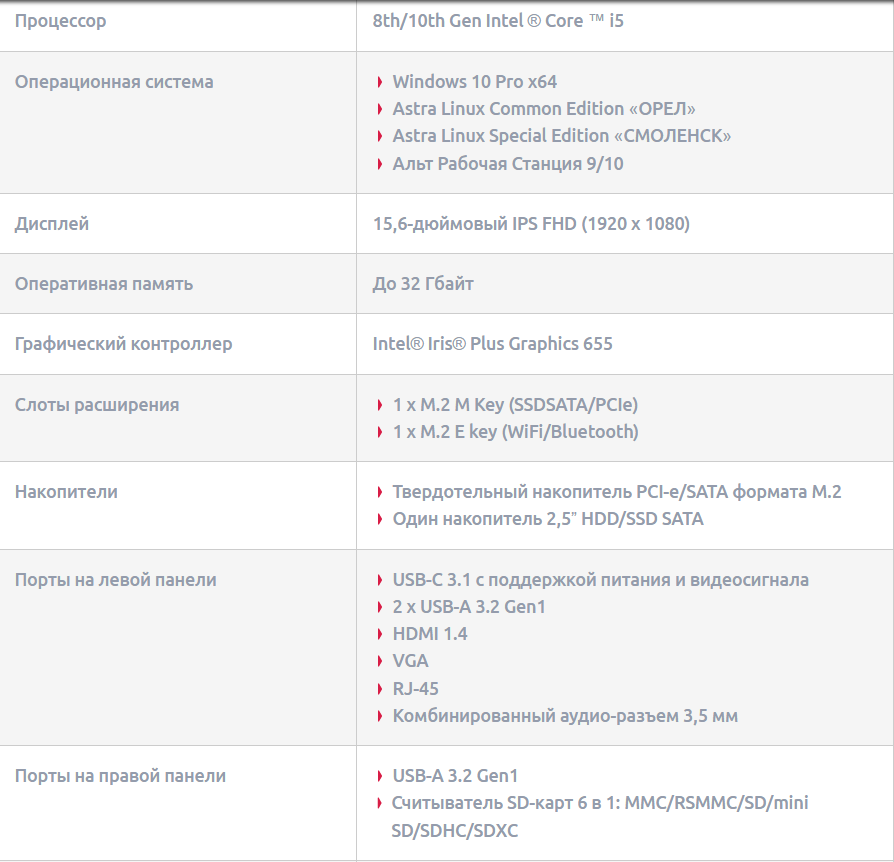
Task: Click the Оперативная память label
Action: (104, 284)
